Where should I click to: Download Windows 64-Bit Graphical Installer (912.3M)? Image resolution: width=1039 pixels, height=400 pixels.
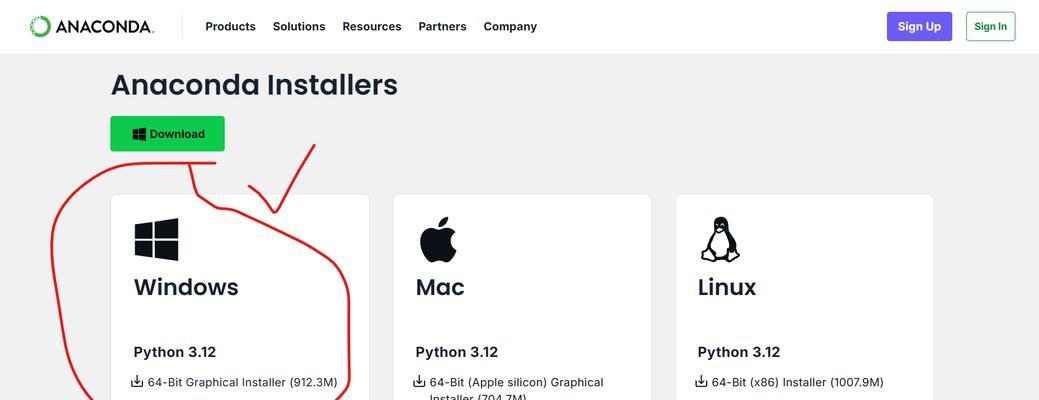243,382
